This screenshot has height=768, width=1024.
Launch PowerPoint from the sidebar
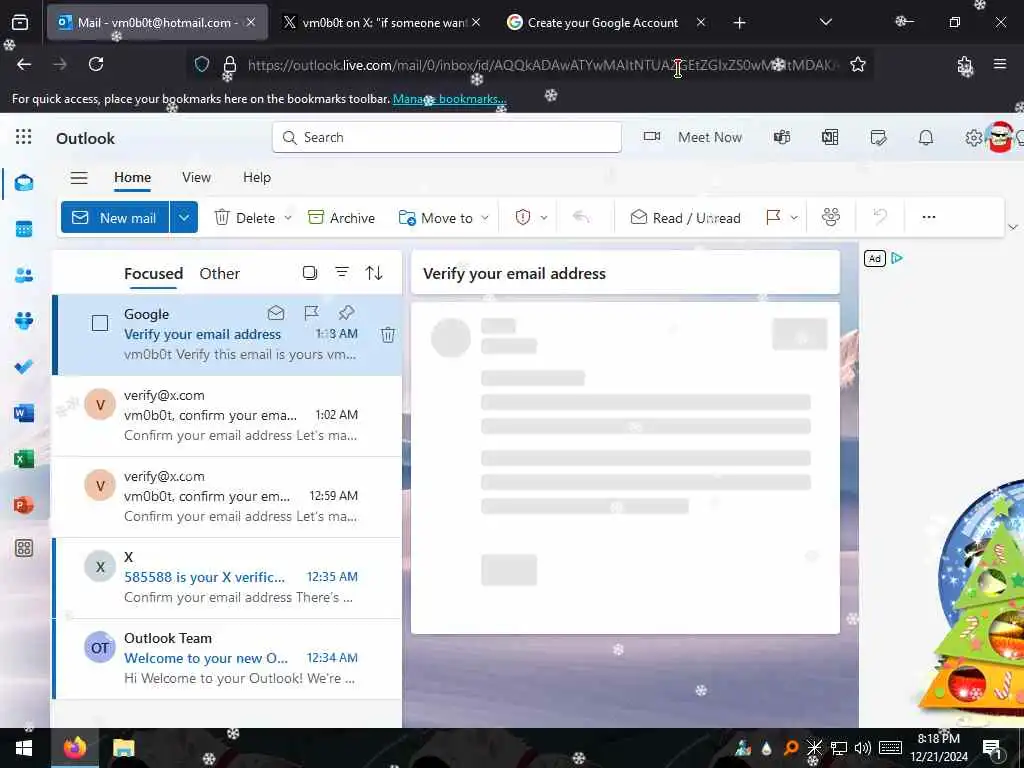coord(24,505)
